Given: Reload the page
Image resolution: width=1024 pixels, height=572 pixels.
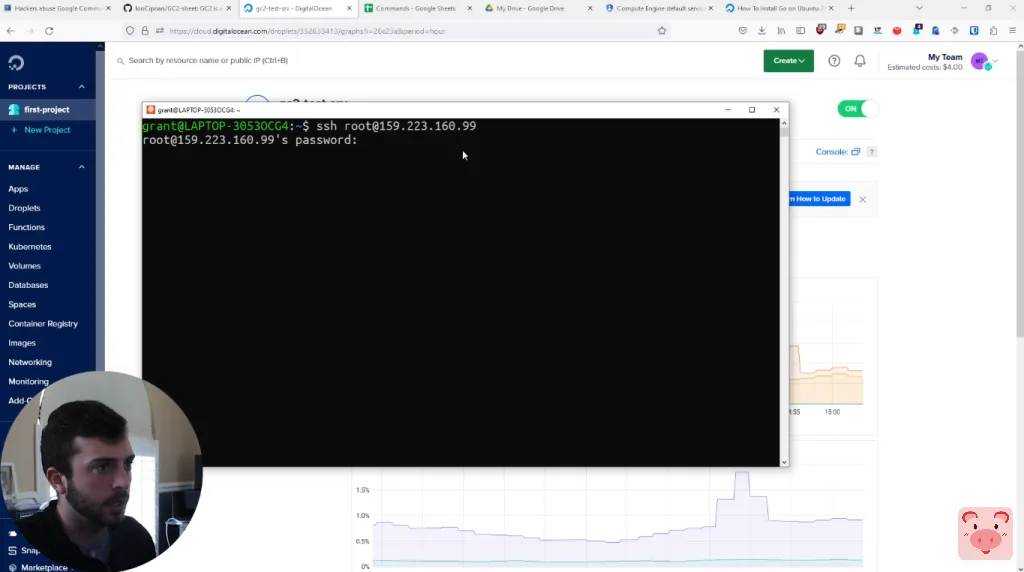Looking at the screenshot, I should coord(49,31).
